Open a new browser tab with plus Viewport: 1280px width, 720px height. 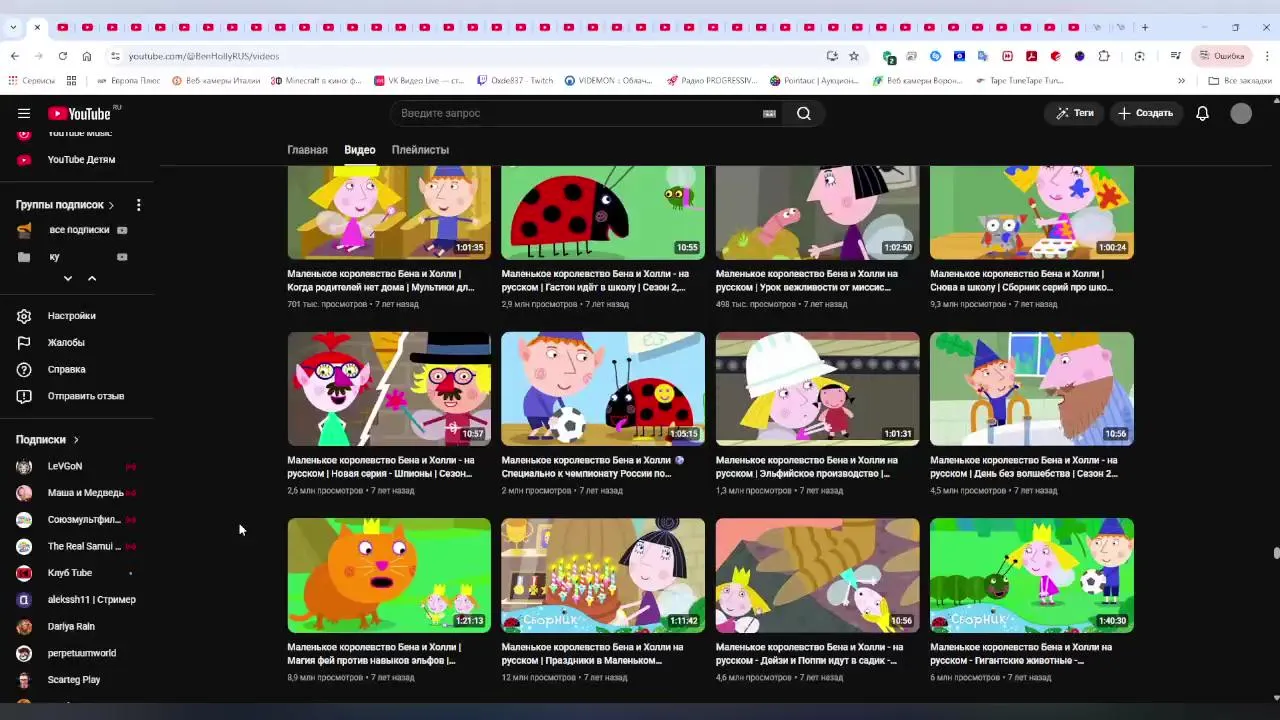(1145, 27)
